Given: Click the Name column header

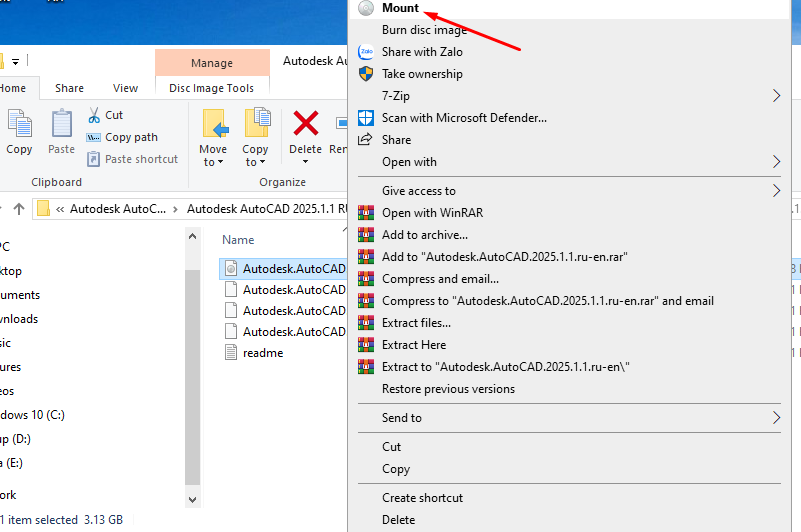Looking at the screenshot, I should [x=238, y=240].
